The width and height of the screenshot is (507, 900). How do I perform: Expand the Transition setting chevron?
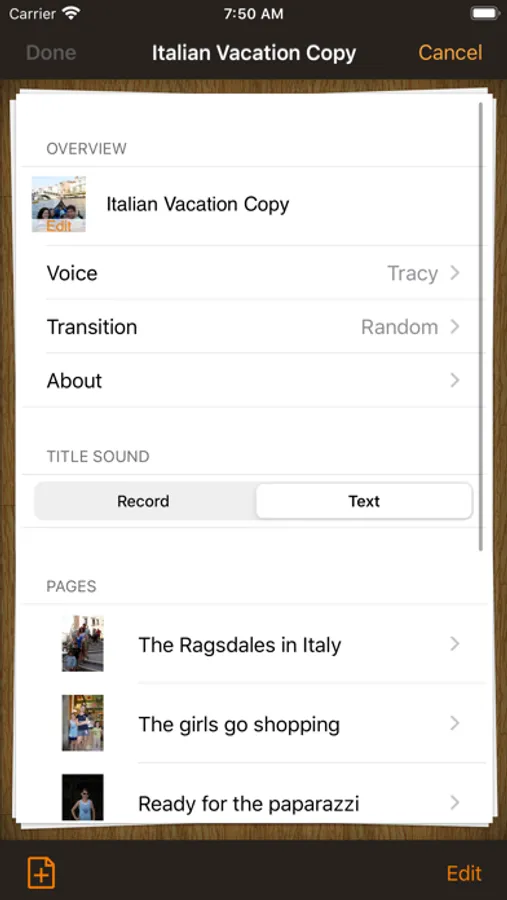455,327
